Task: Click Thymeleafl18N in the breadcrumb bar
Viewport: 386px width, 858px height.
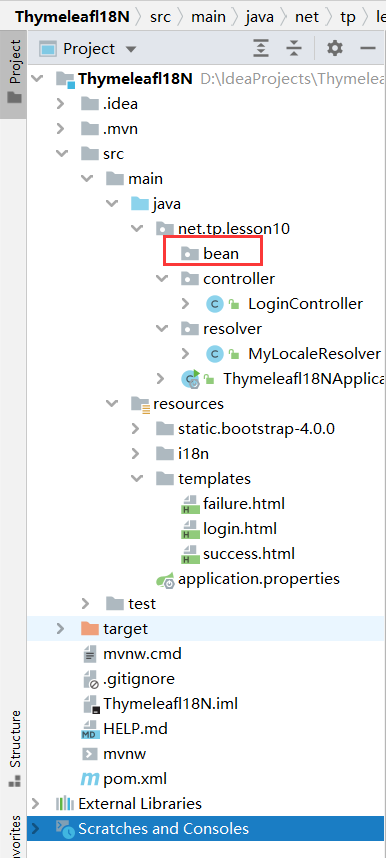Action: (72, 16)
